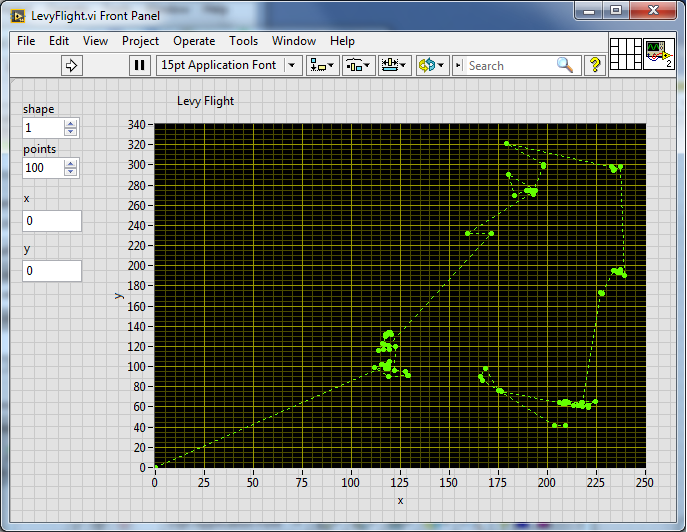687x532 pixels.
Task: Open the Window menu
Action: 294,41
